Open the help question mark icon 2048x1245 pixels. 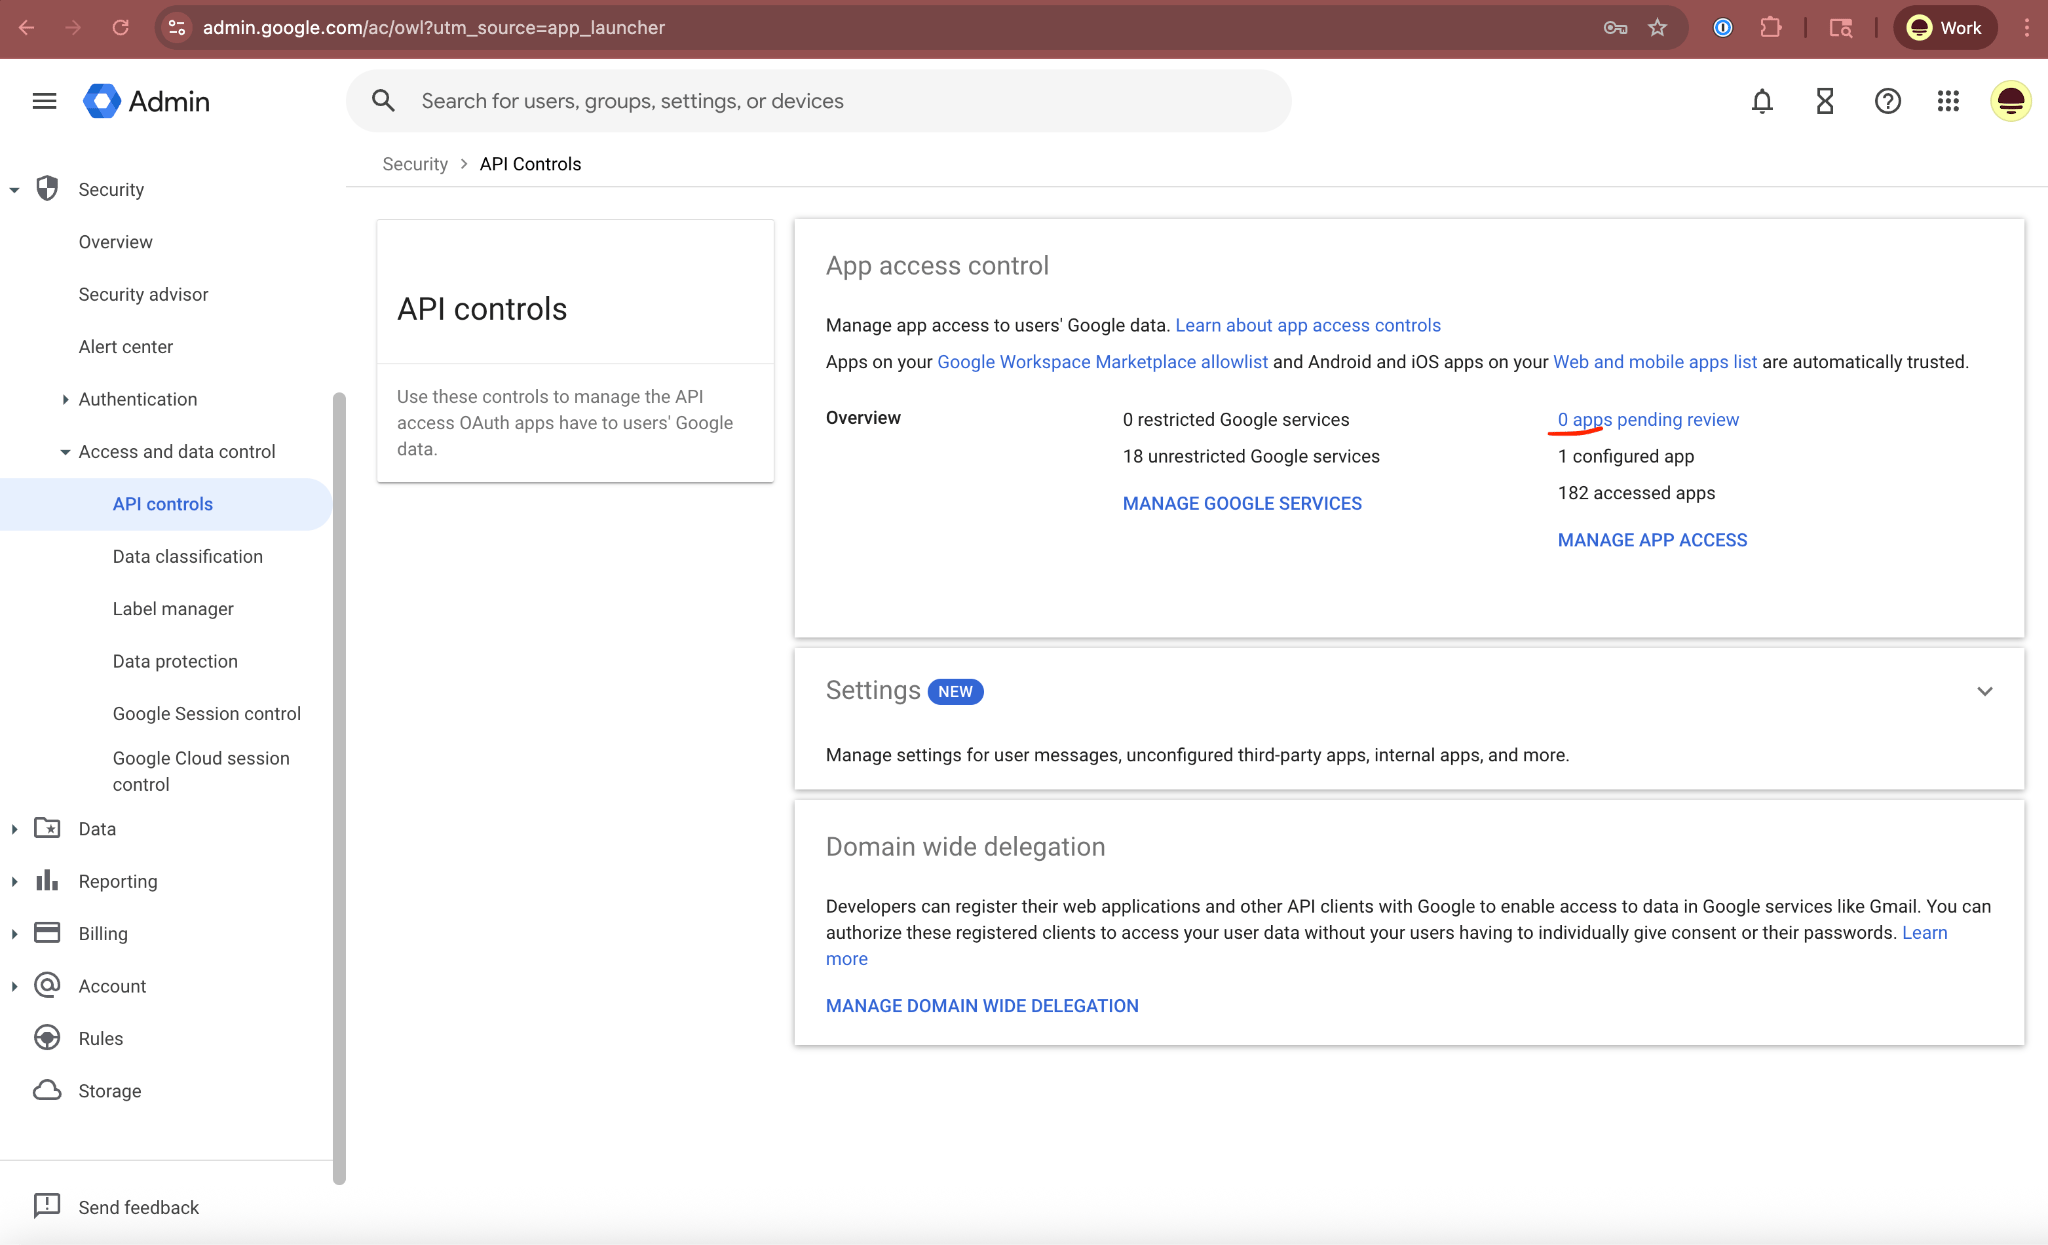pyautogui.click(x=1887, y=101)
